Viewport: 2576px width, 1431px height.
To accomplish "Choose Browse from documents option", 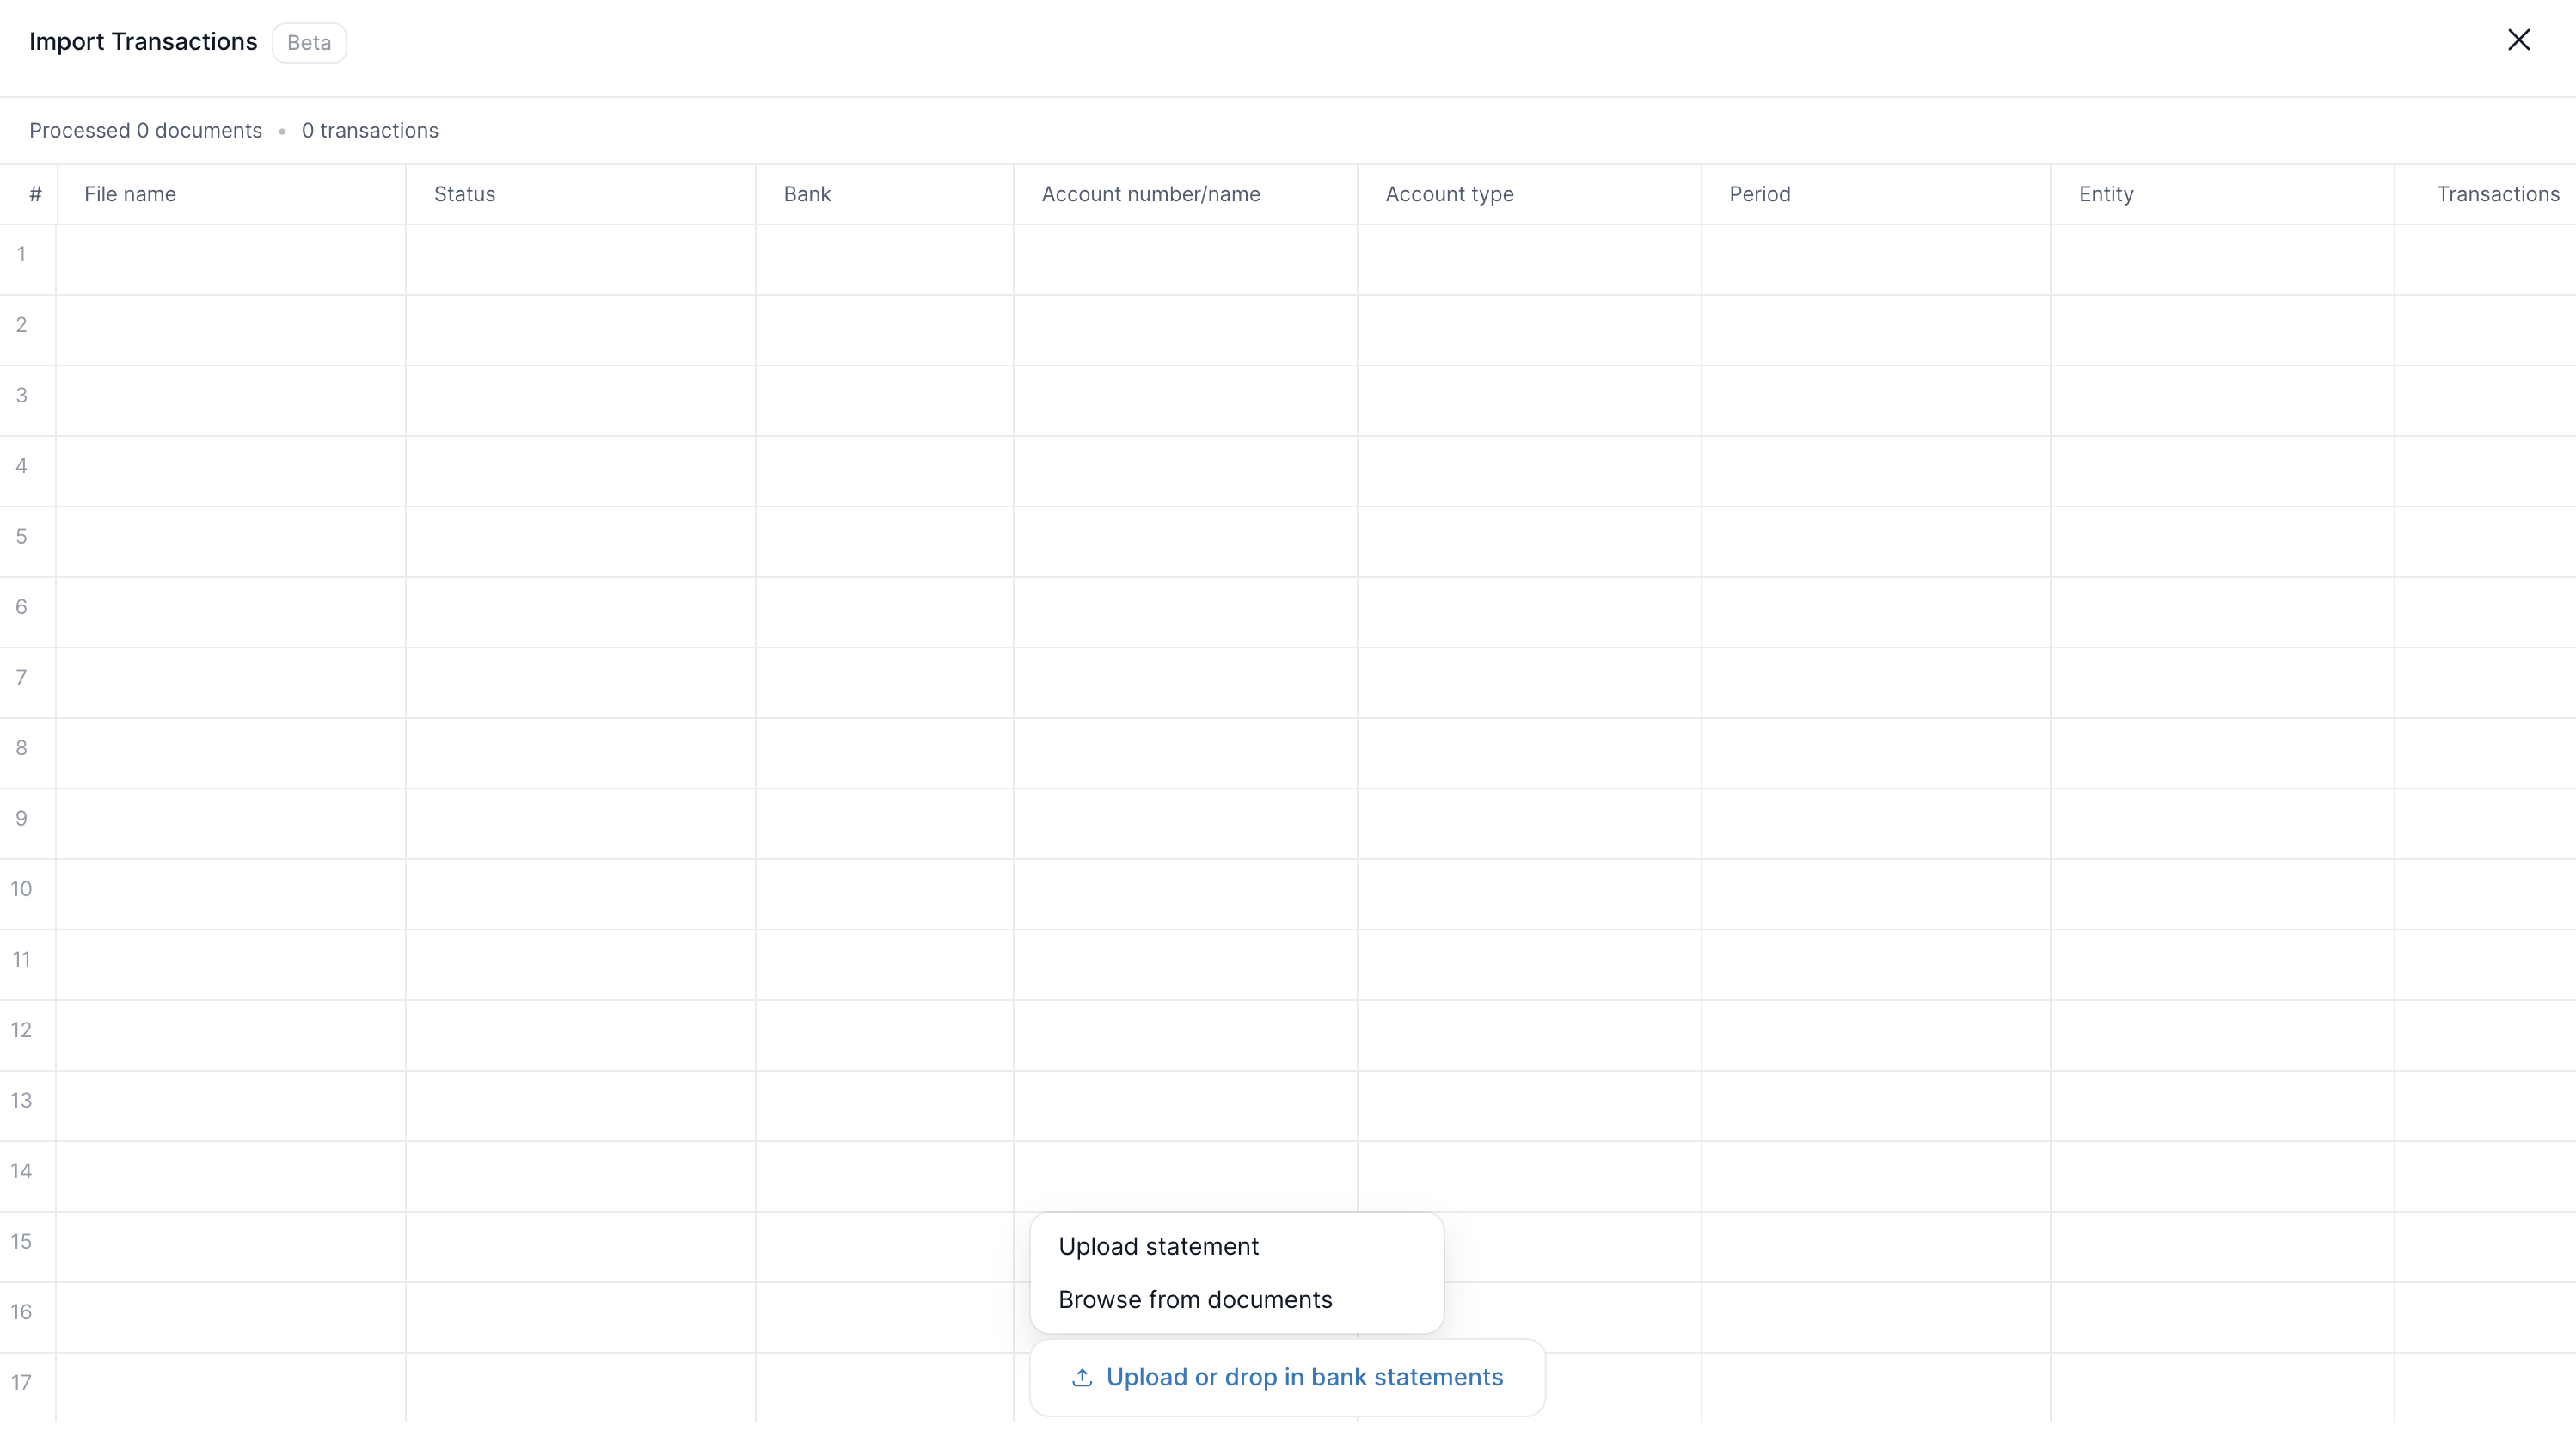I will (x=1194, y=1299).
